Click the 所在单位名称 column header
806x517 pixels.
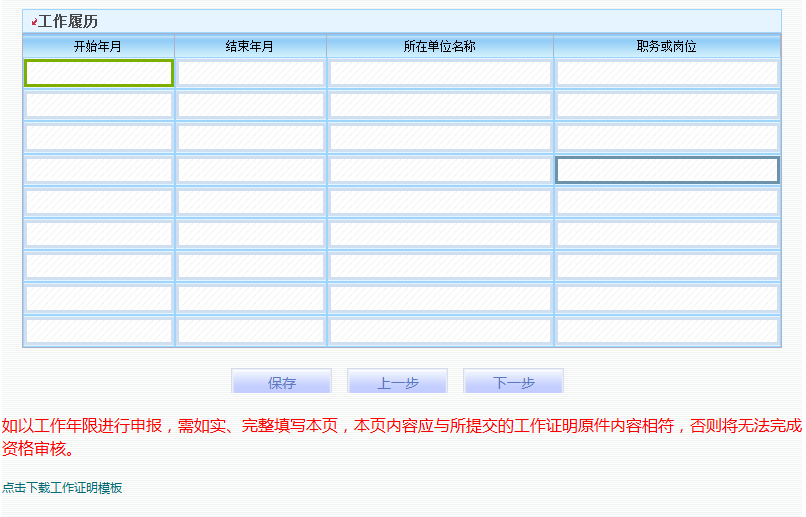tap(440, 46)
